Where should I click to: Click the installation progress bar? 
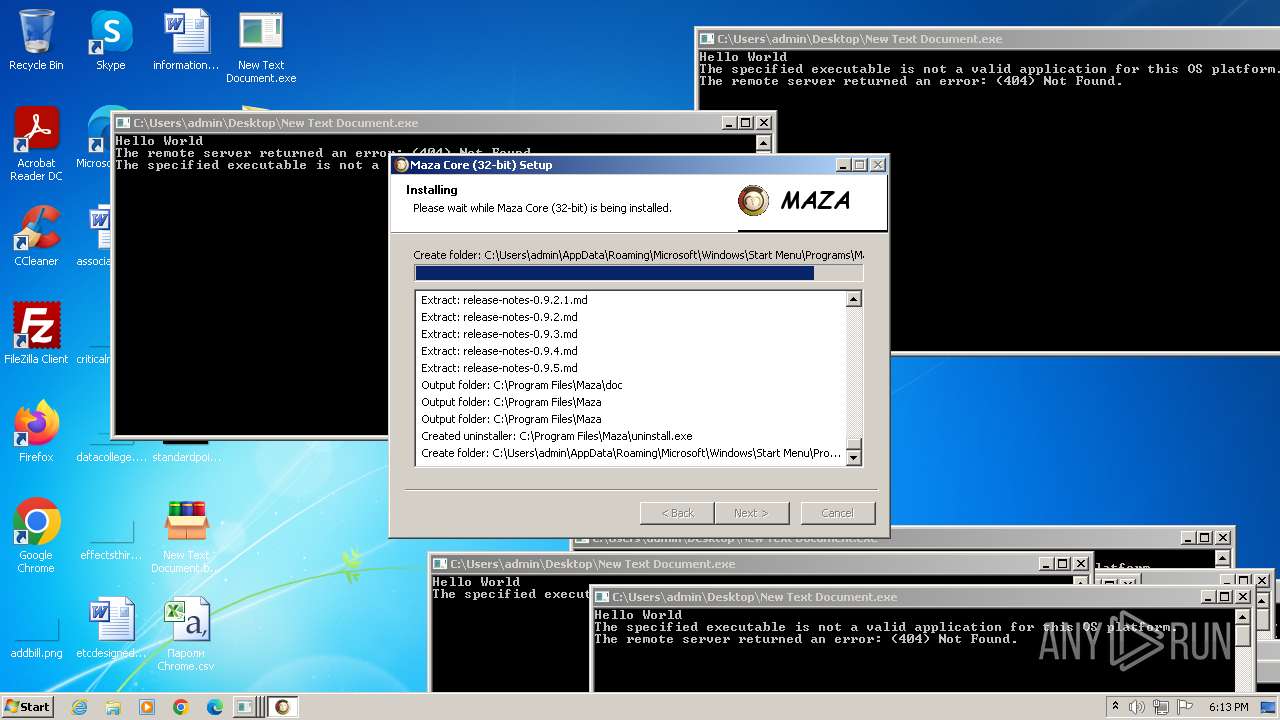click(638, 273)
